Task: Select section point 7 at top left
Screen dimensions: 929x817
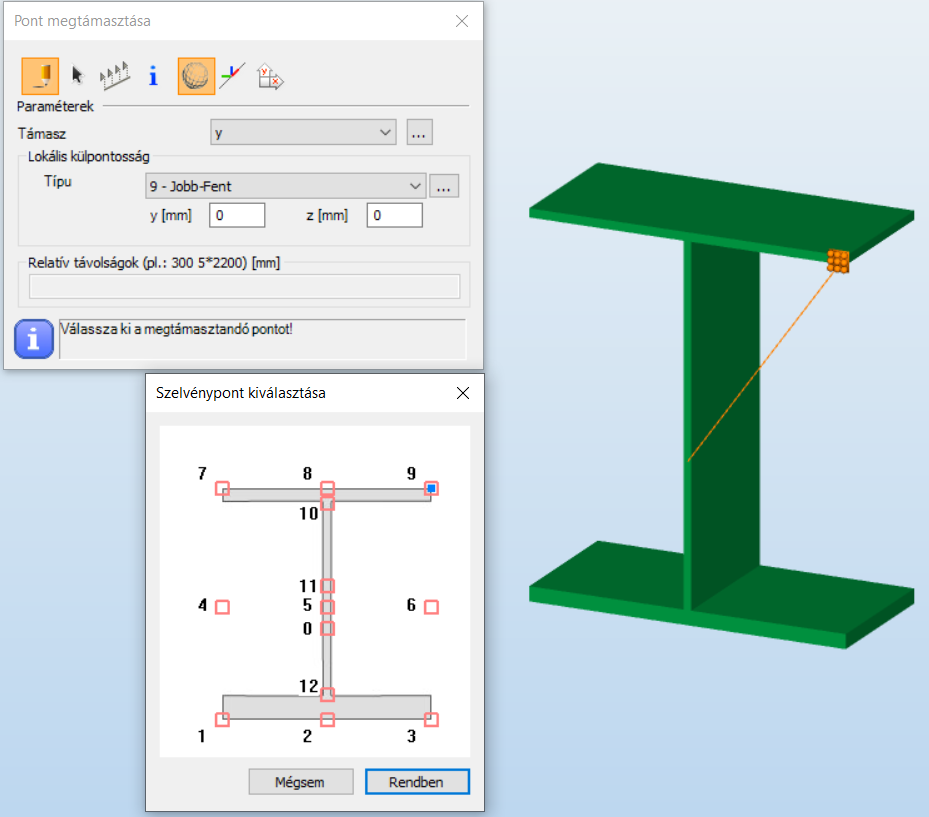Action: pos(222,488)
